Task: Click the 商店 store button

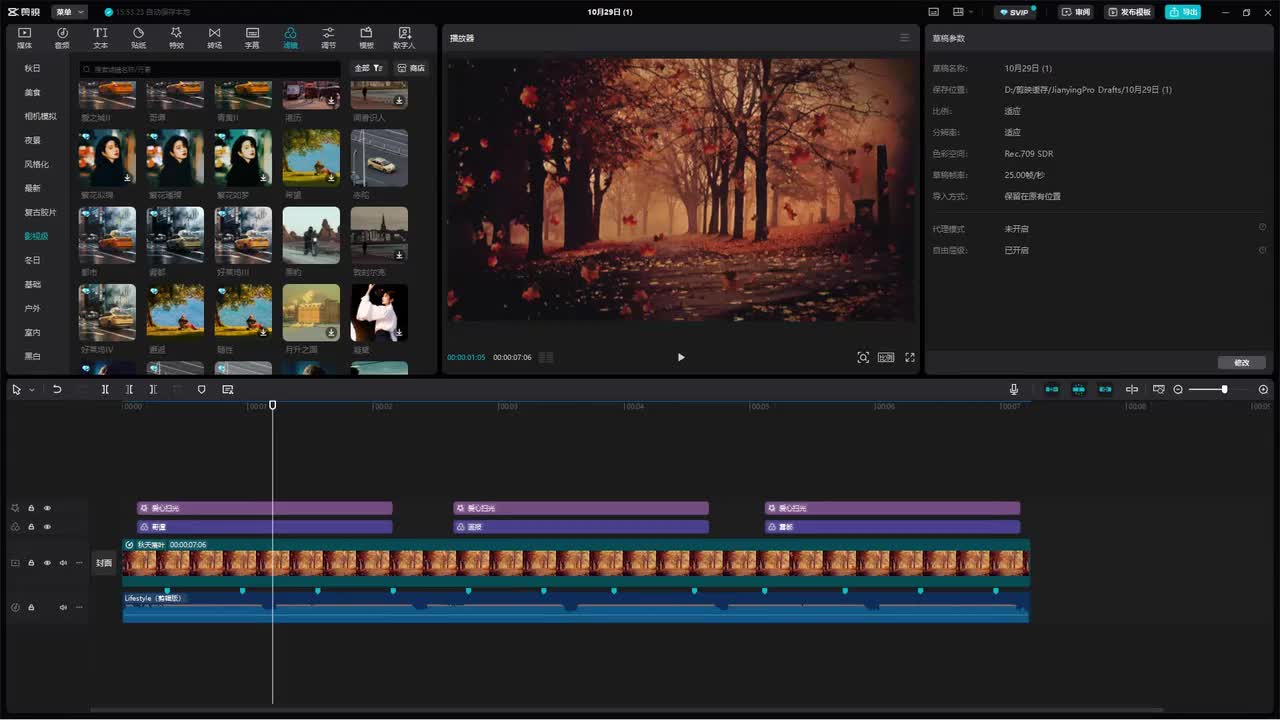Action: [411, 68]
